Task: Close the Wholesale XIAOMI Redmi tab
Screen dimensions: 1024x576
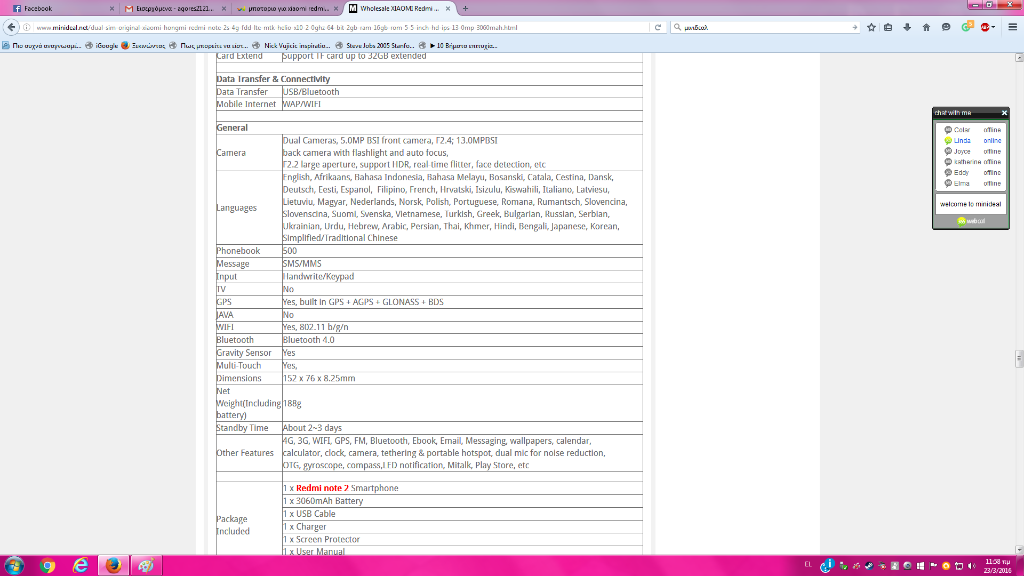Action: 448,8
